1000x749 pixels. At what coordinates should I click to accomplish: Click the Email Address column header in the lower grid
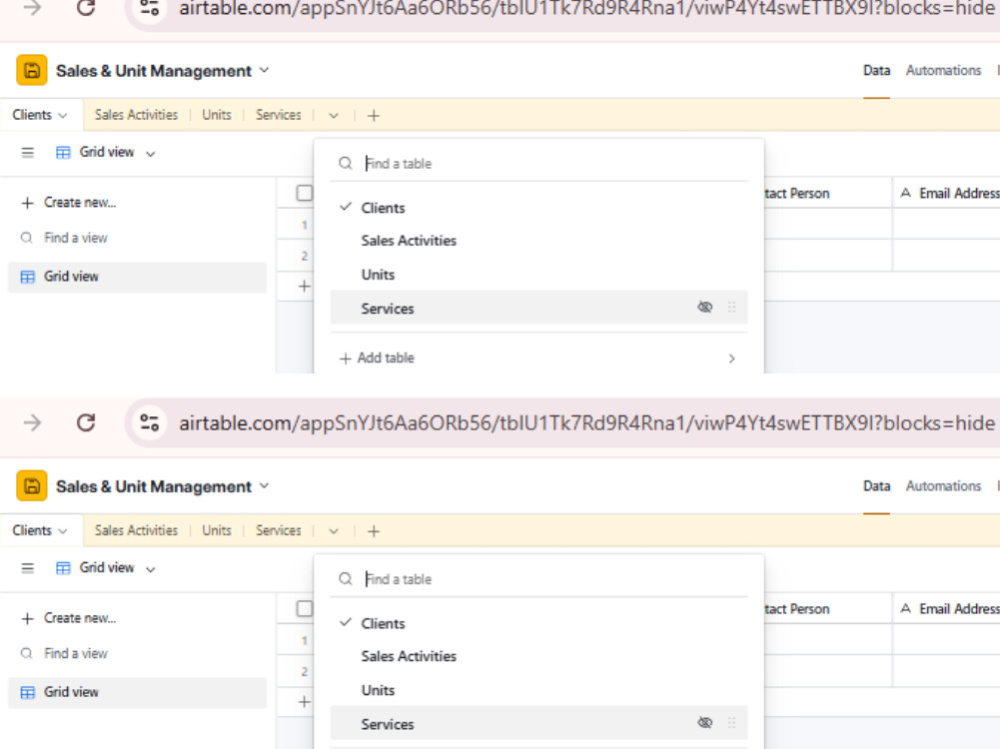[946, 609]
